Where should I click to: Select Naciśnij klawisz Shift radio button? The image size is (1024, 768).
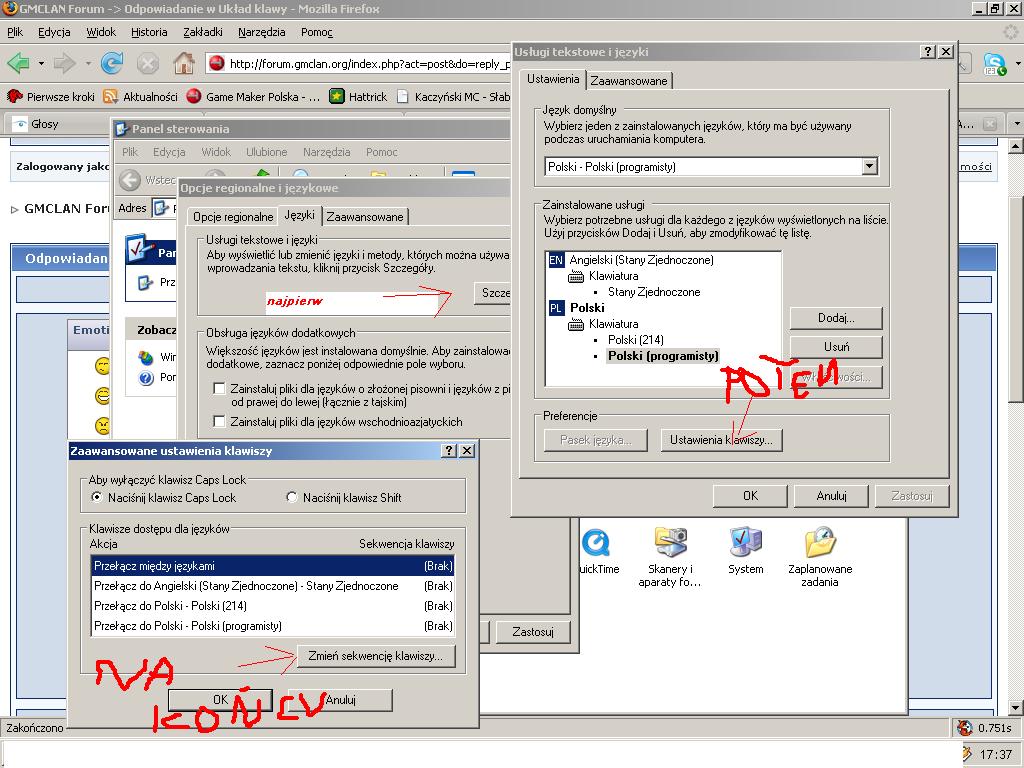[292, 497]
